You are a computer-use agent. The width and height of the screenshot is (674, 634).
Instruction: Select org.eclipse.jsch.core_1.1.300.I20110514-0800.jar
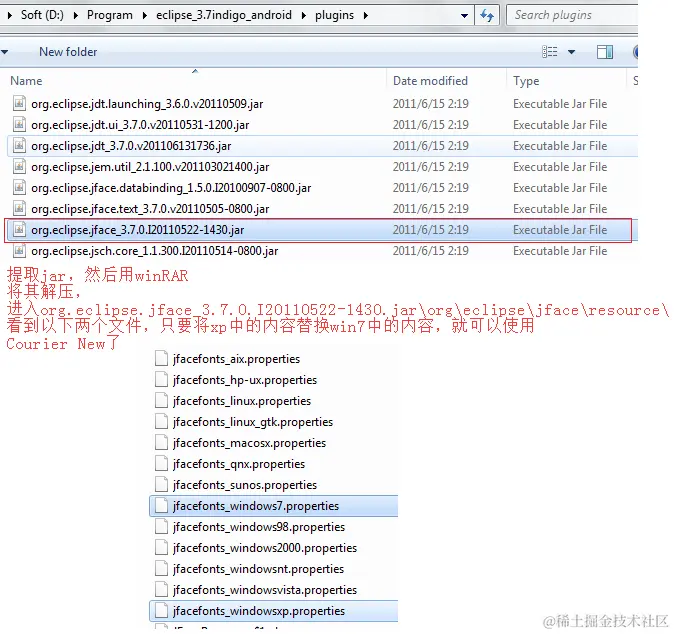[155, 251]
